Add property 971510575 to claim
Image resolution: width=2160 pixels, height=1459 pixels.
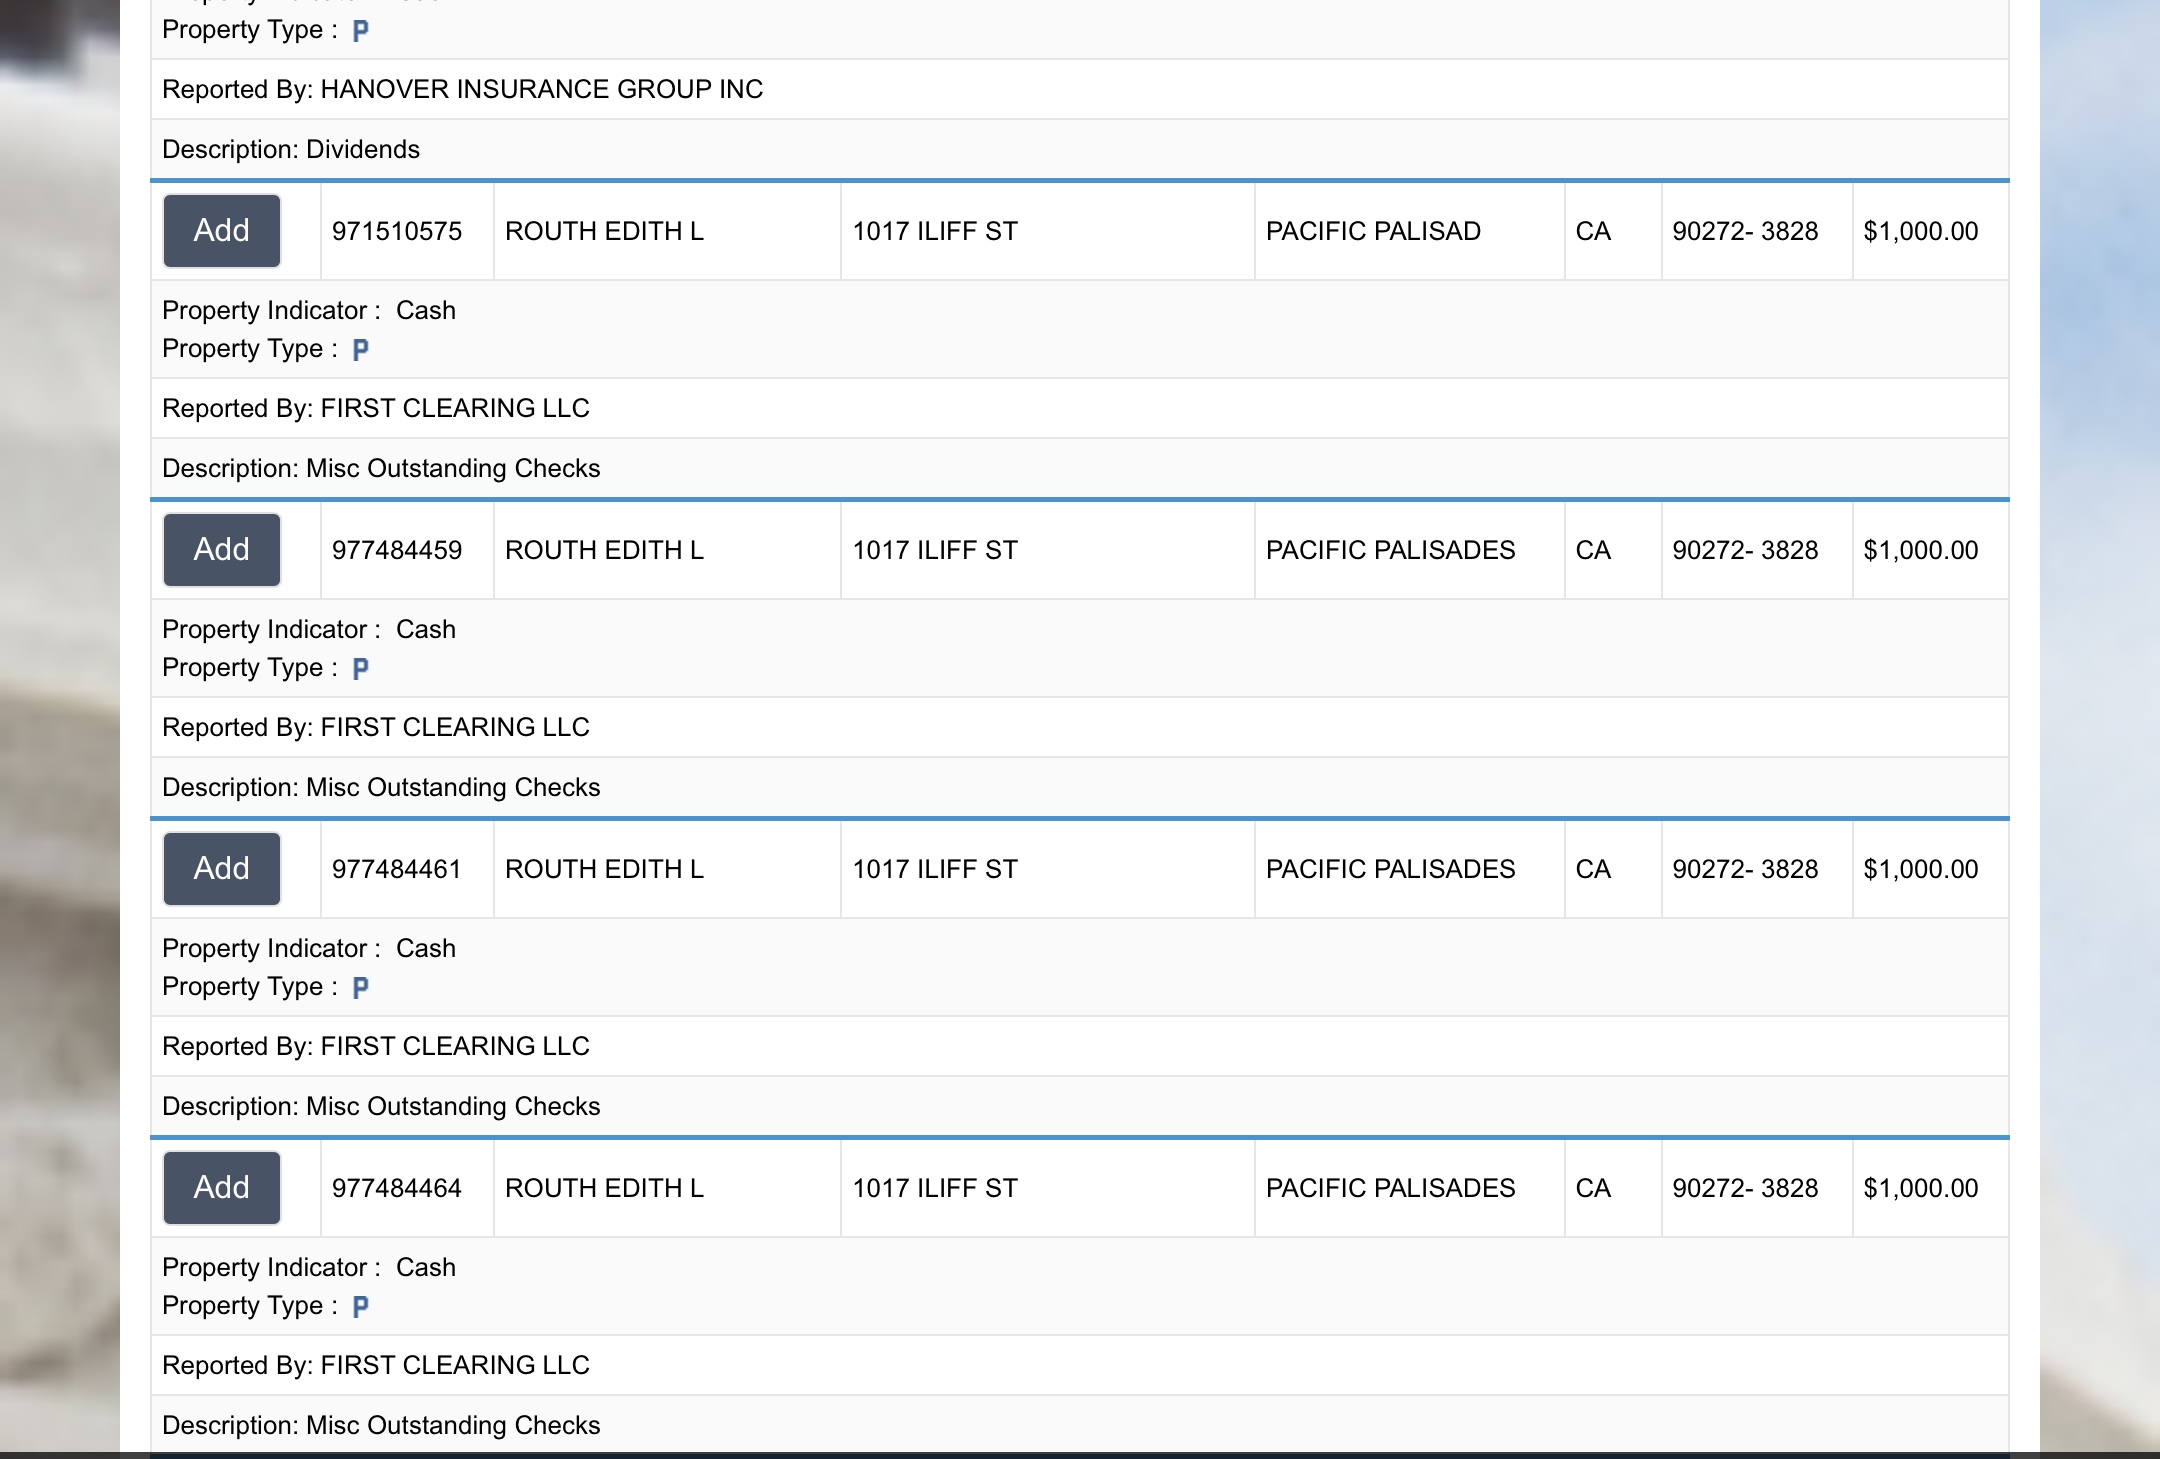[222, 231]
